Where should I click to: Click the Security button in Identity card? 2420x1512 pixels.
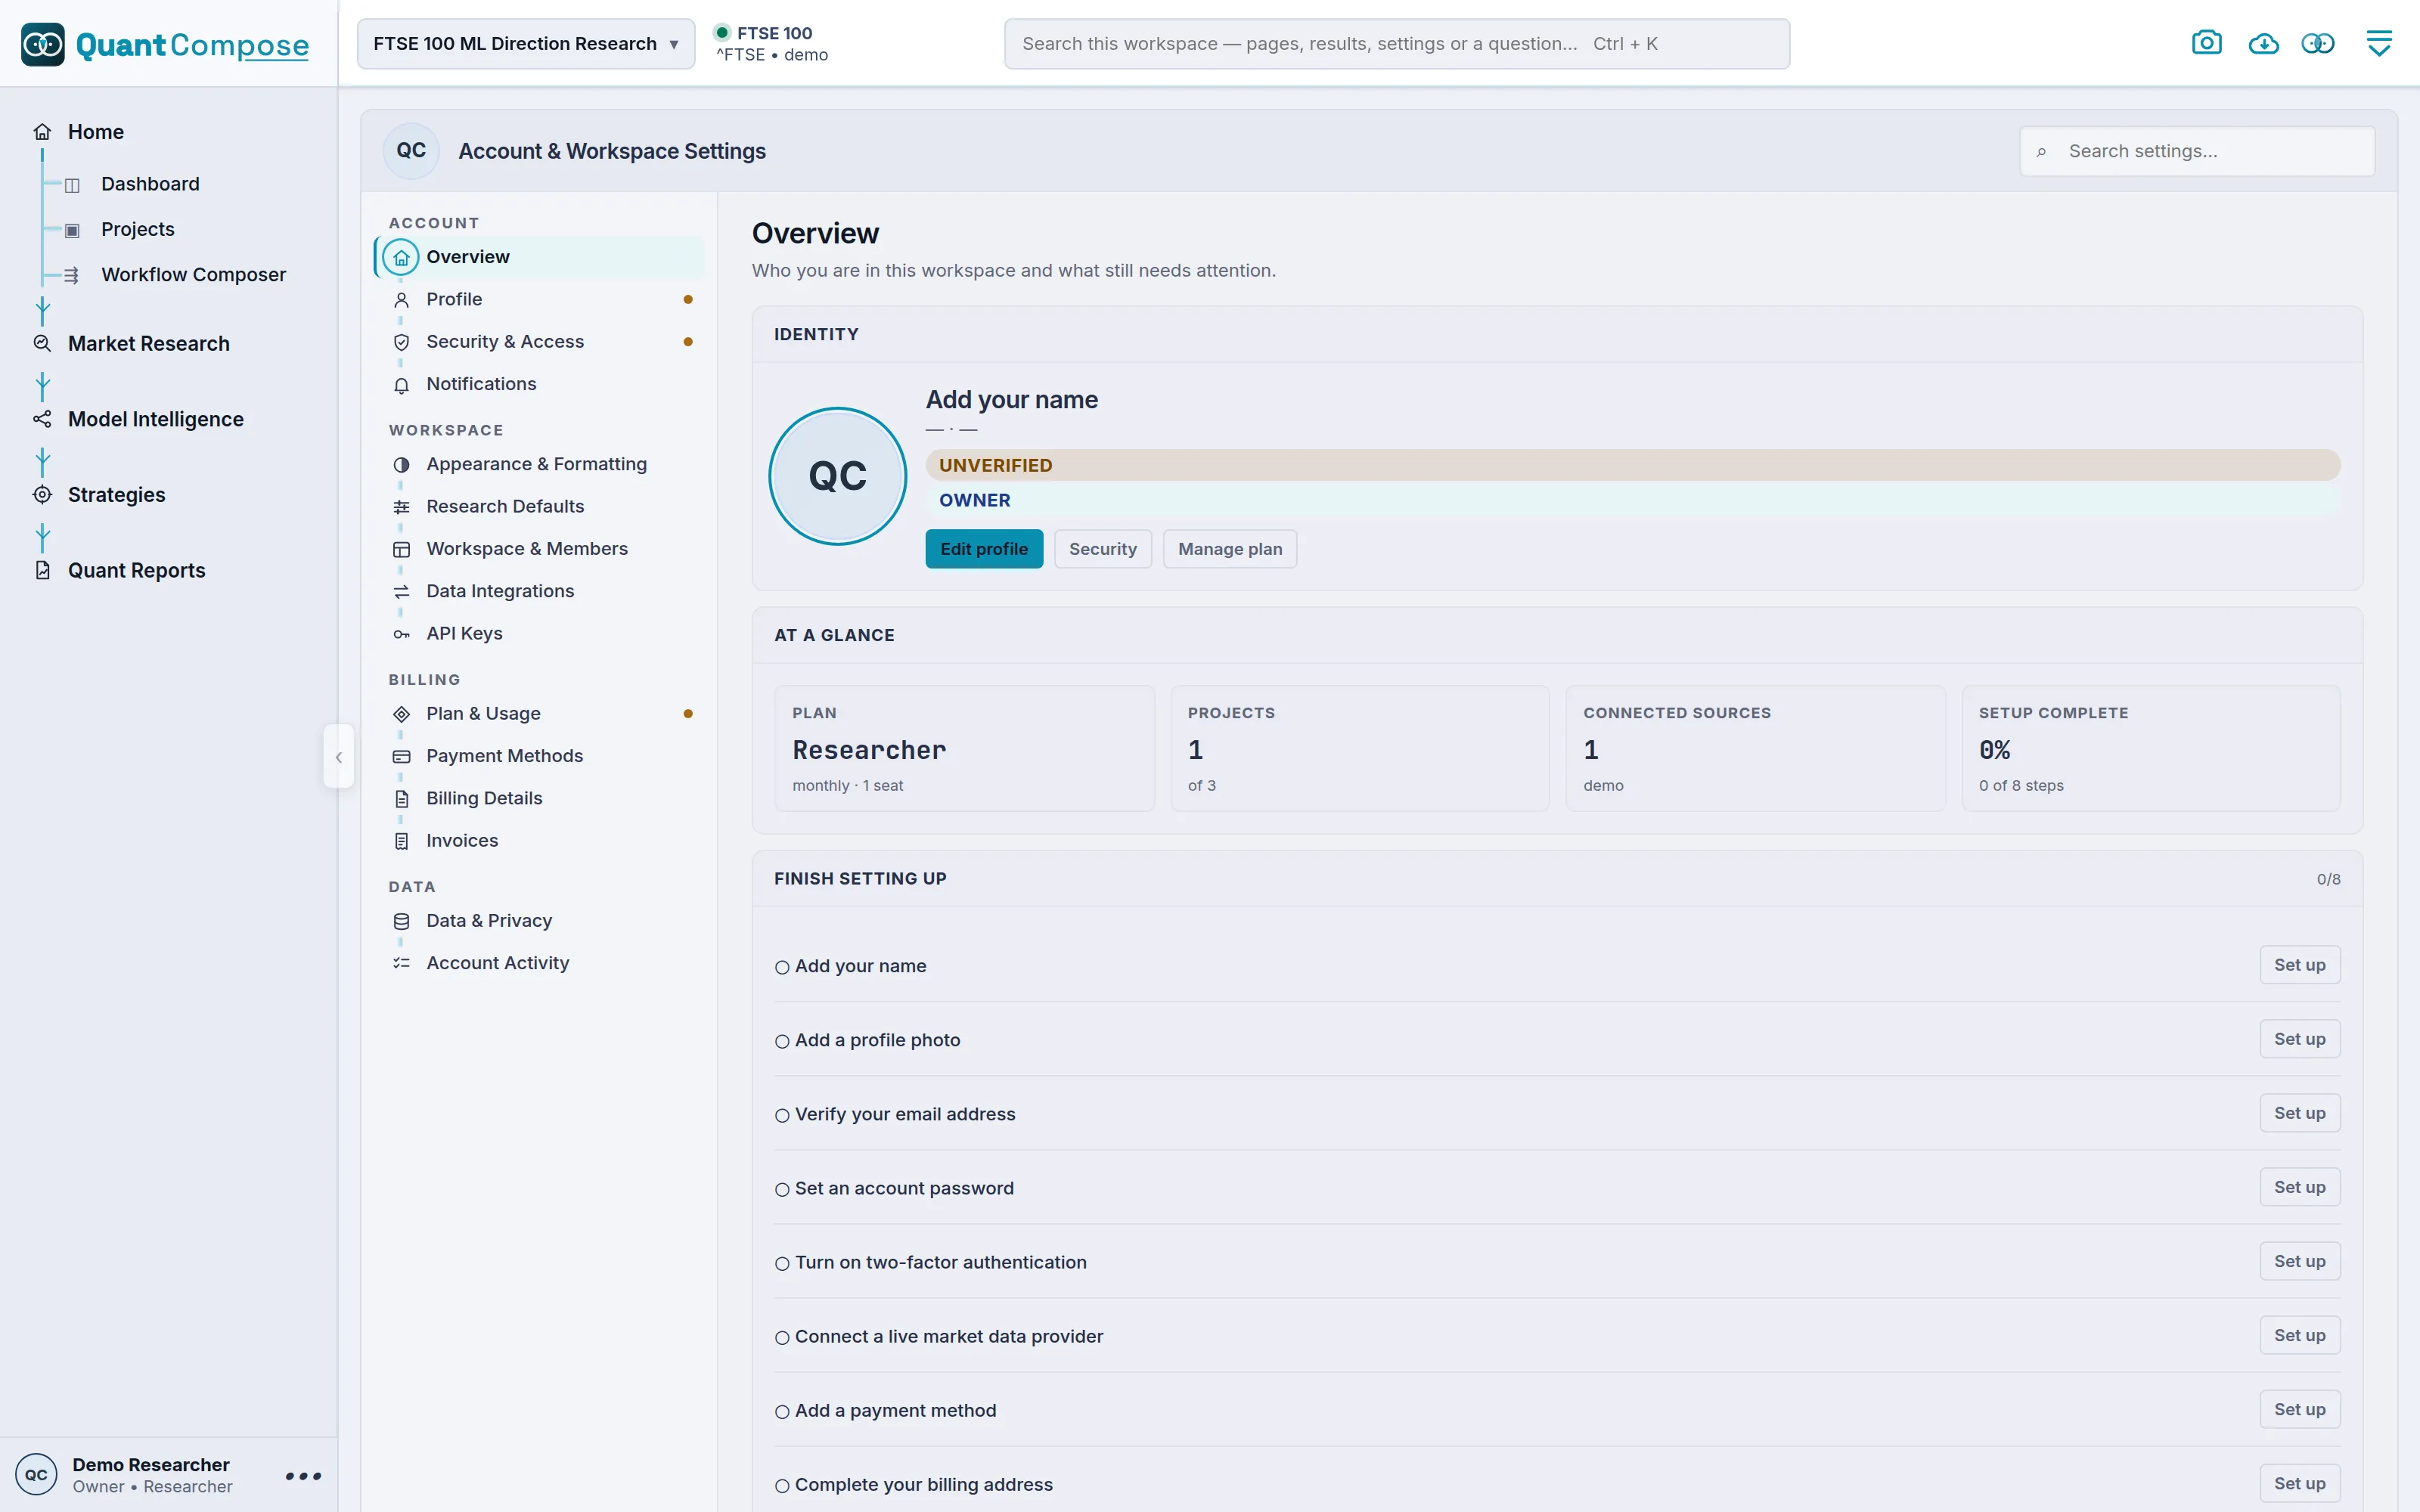1102,549
